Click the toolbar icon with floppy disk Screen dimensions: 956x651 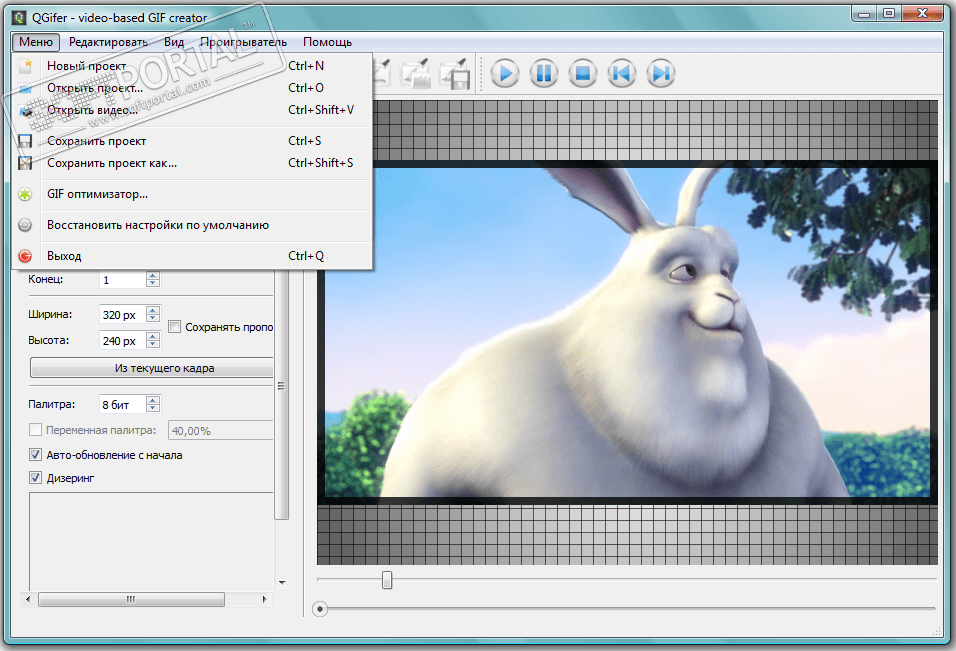455,74
